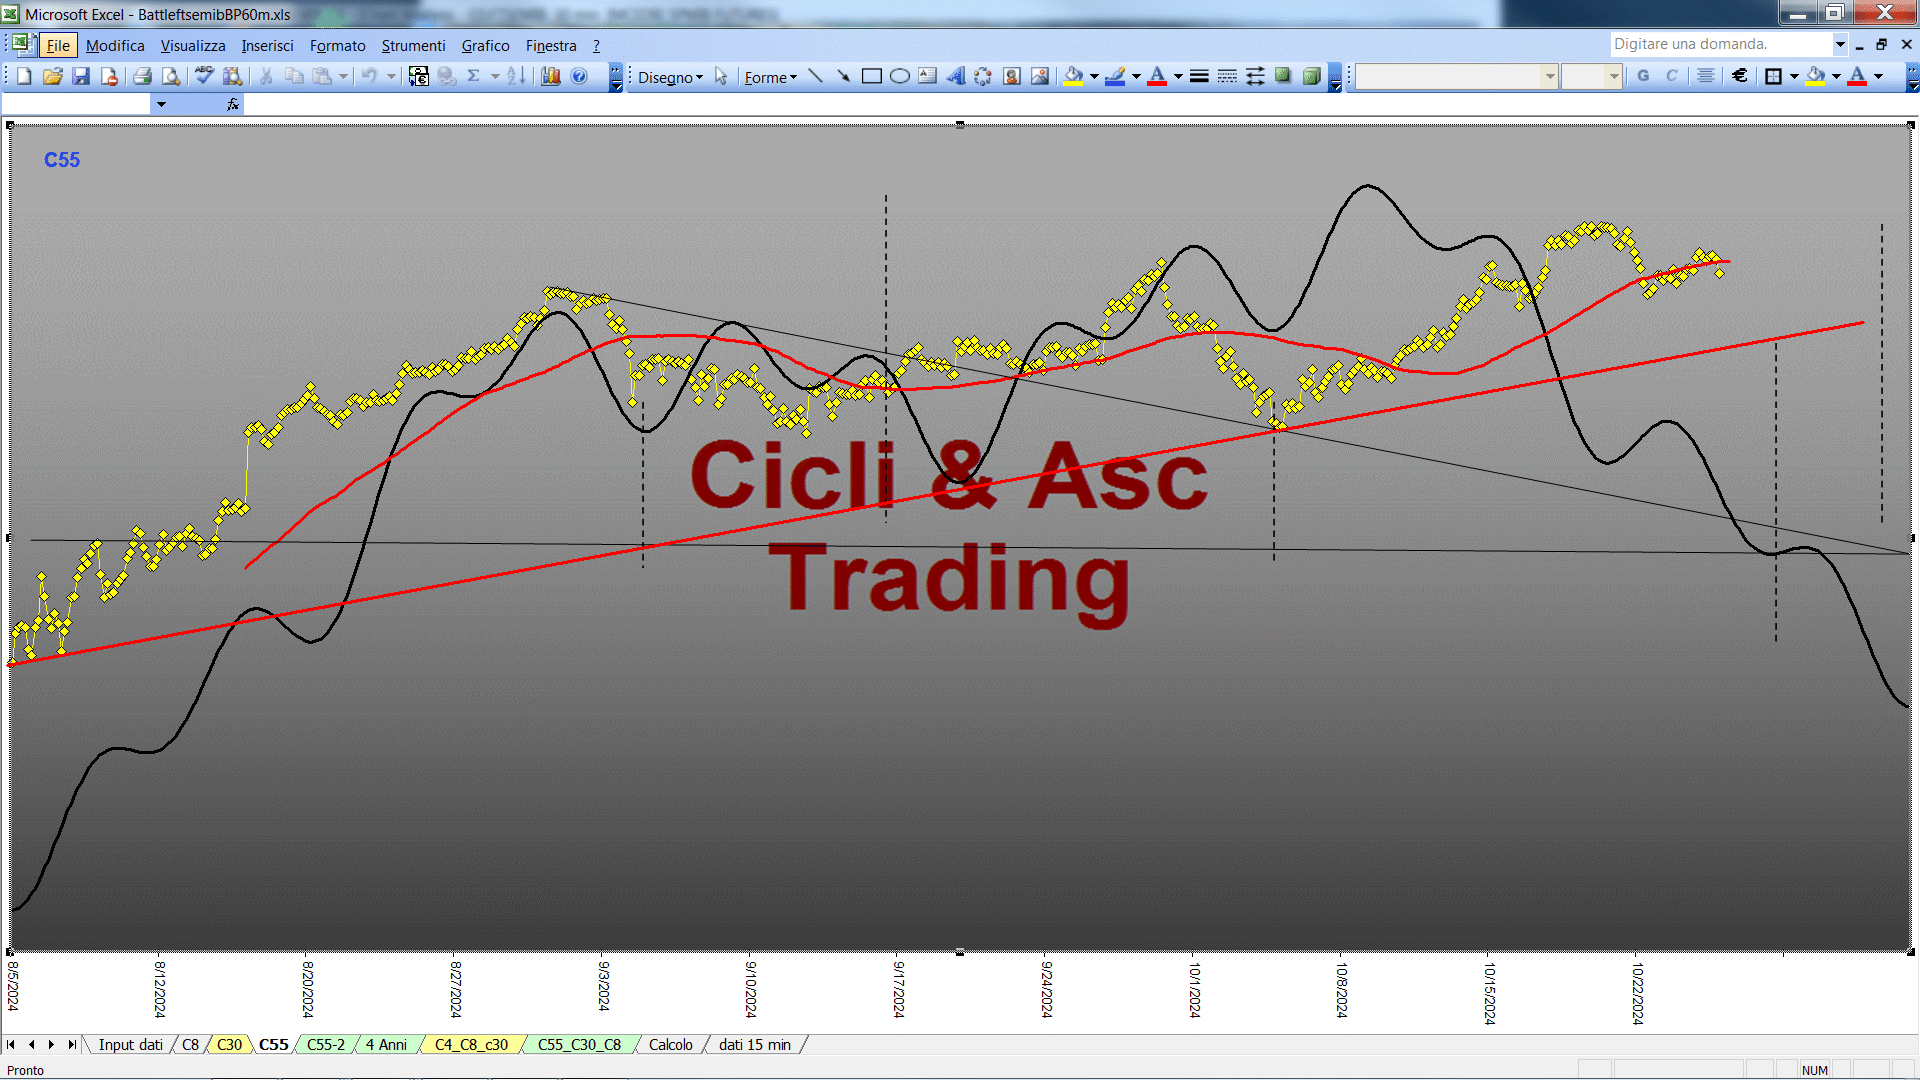Click the Arrow Style icon
Image resolution: width=1920 pixels, height=1080 pixels.
(x=1255, y=76)
